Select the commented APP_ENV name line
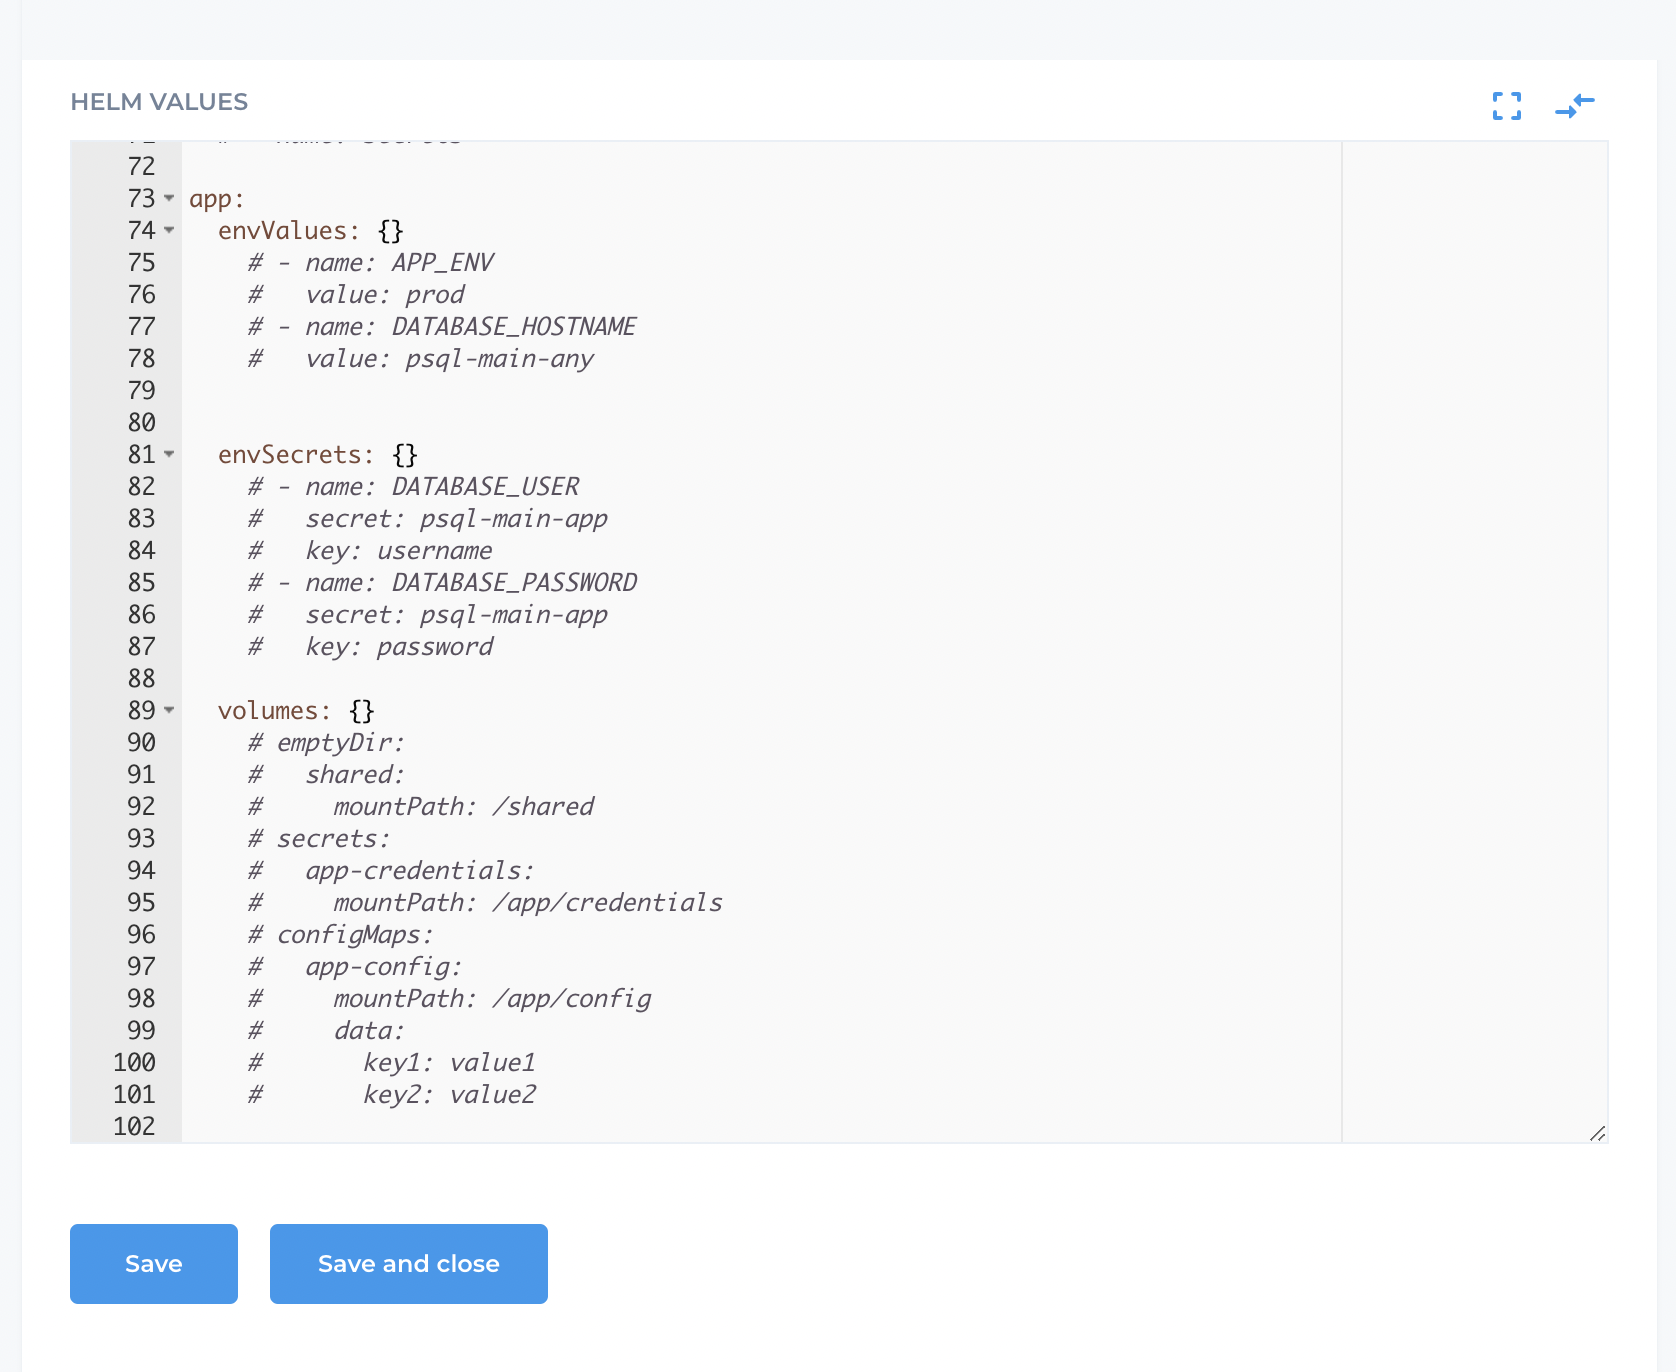This screenshot has width=1676, height=1372. point(370,263)
